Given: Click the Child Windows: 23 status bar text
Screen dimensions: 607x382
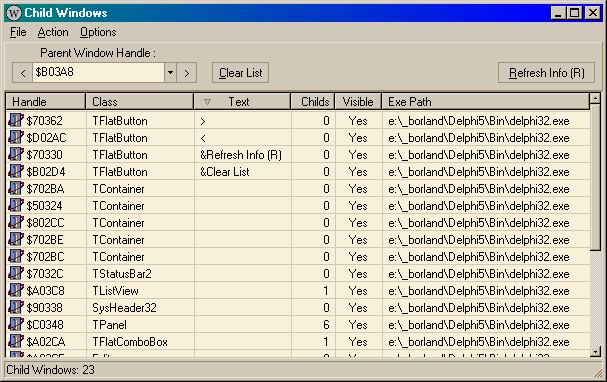Looking at the screenshot, I should pos(50,370).
